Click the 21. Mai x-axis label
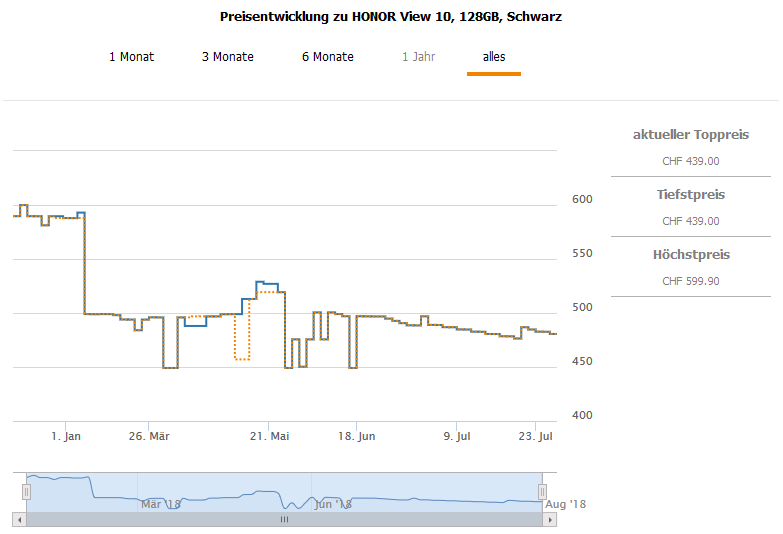The width and height of the screenshot is (783, 534). tap(269, 436)
